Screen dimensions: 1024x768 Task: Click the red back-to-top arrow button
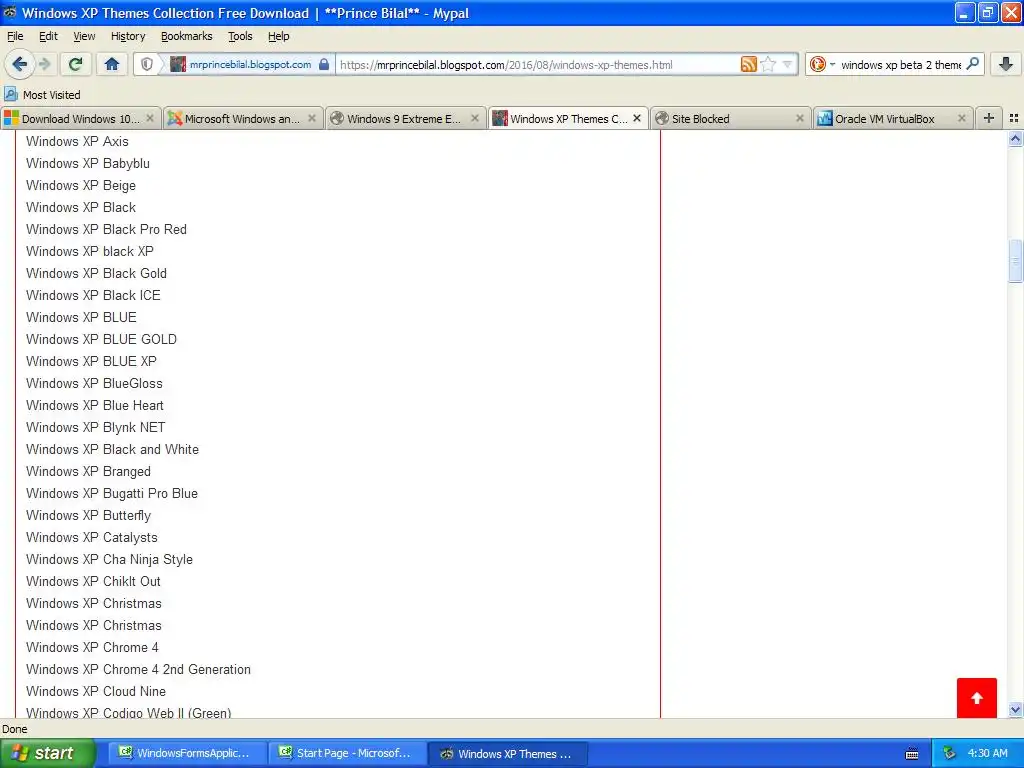coord(976,697)
